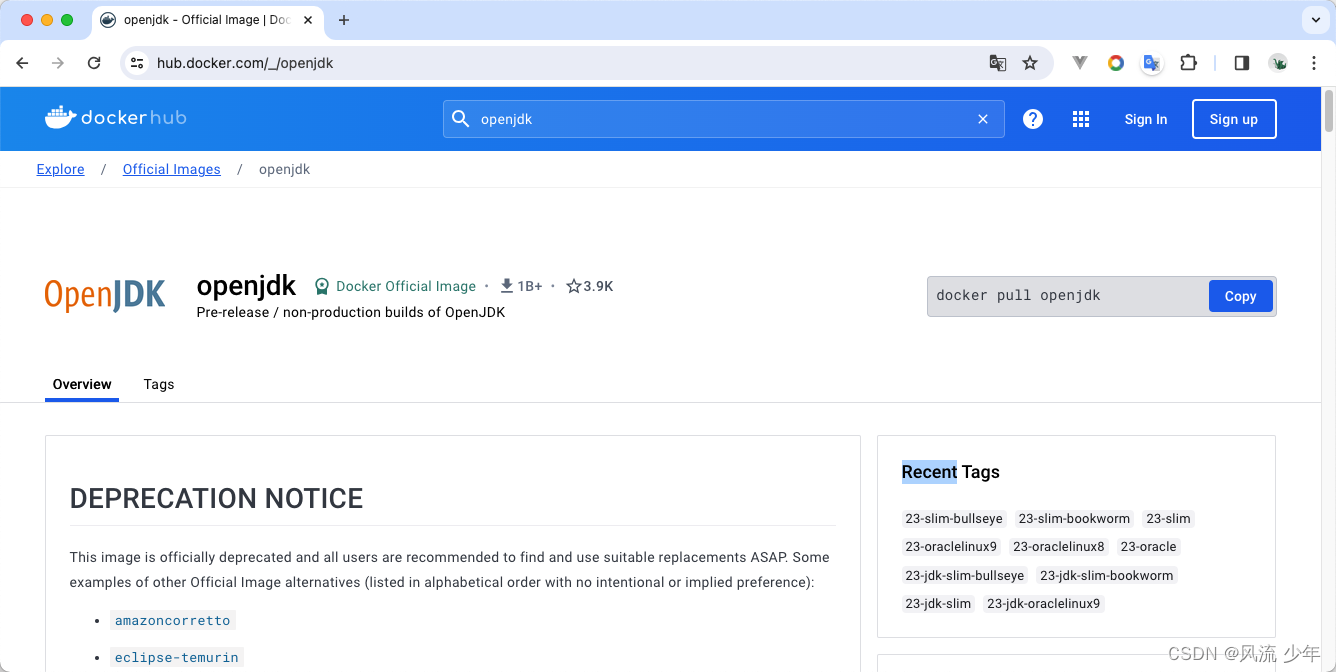The image size is (1336, 672).
Task: Bookmark this page with the star icon
Action: click(1030, 63)
